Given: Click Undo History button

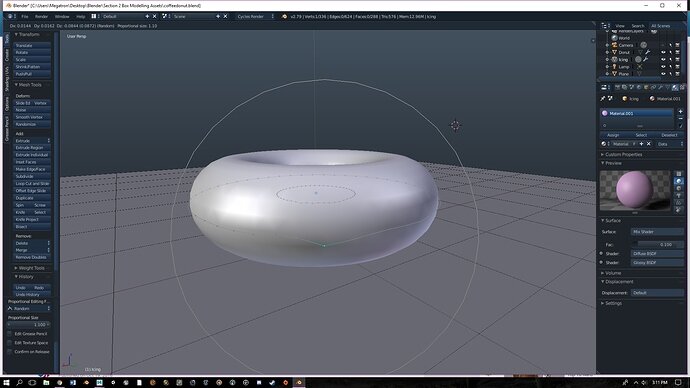Looking at the screenshot, I should 32,295.
